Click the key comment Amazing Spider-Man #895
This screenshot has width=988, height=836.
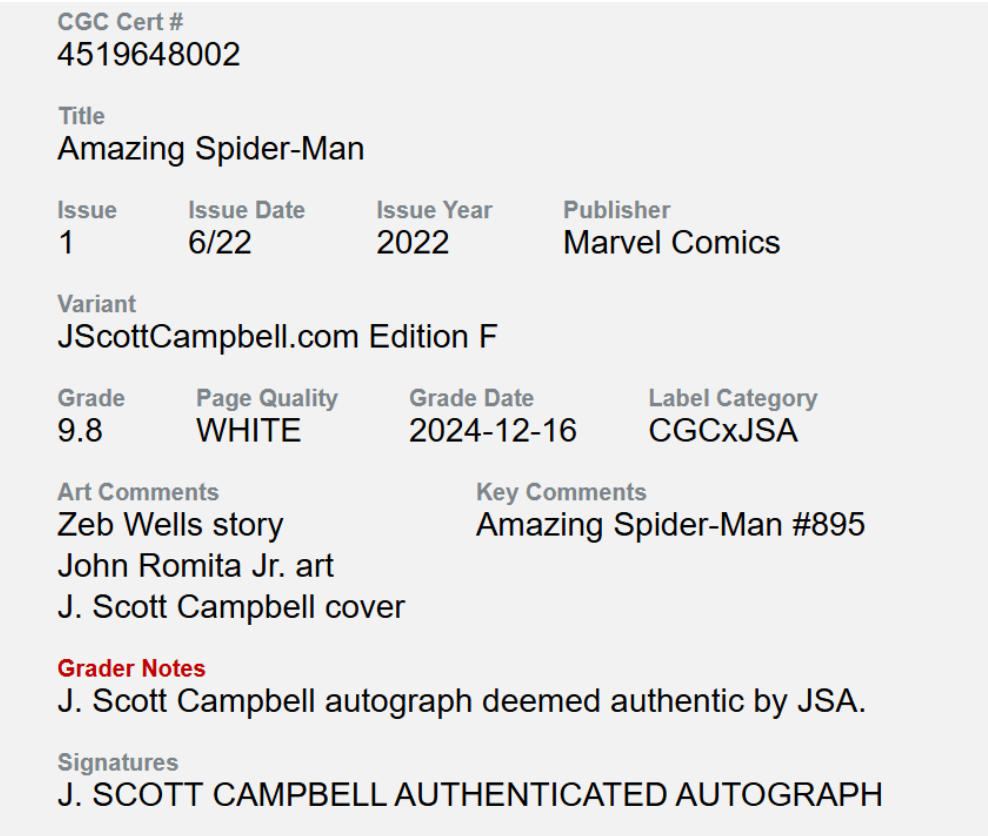coord(670,525)
